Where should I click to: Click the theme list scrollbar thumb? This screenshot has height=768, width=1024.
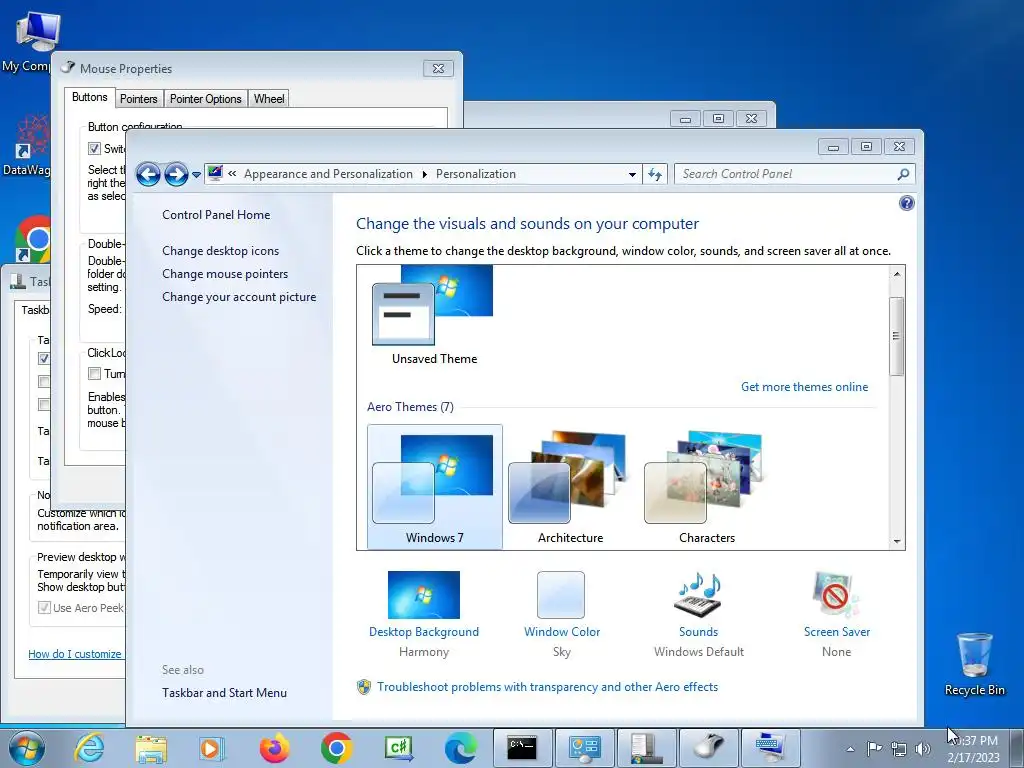pyautogui.click(x=897, y=336)
